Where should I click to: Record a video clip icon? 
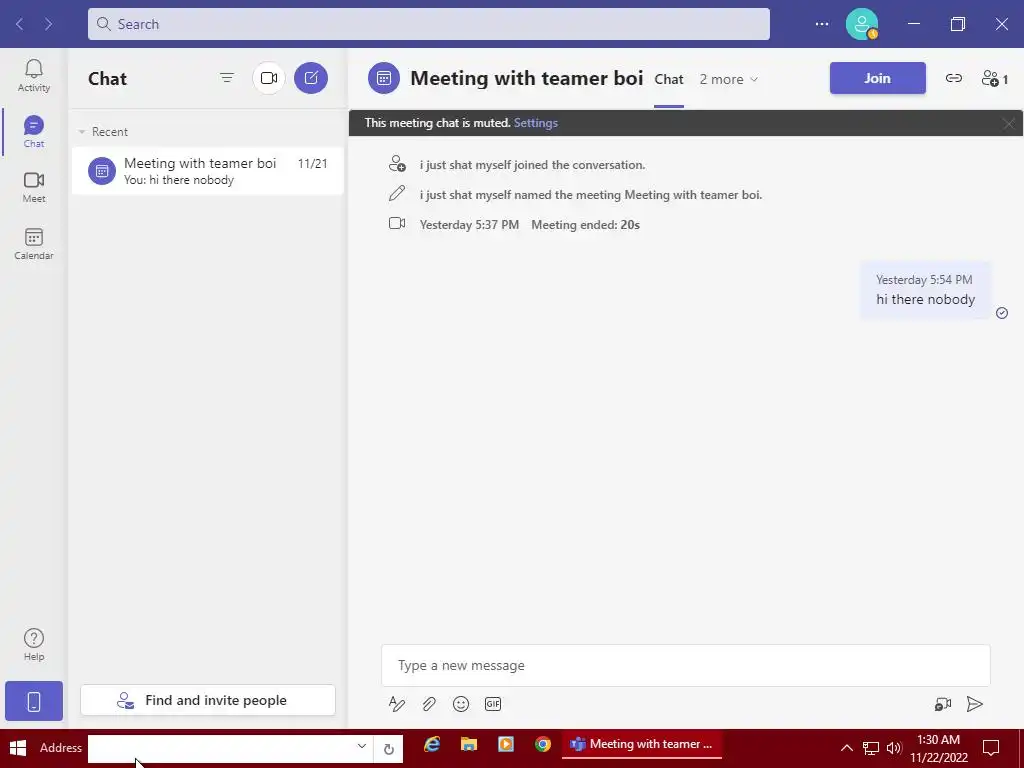942,704
